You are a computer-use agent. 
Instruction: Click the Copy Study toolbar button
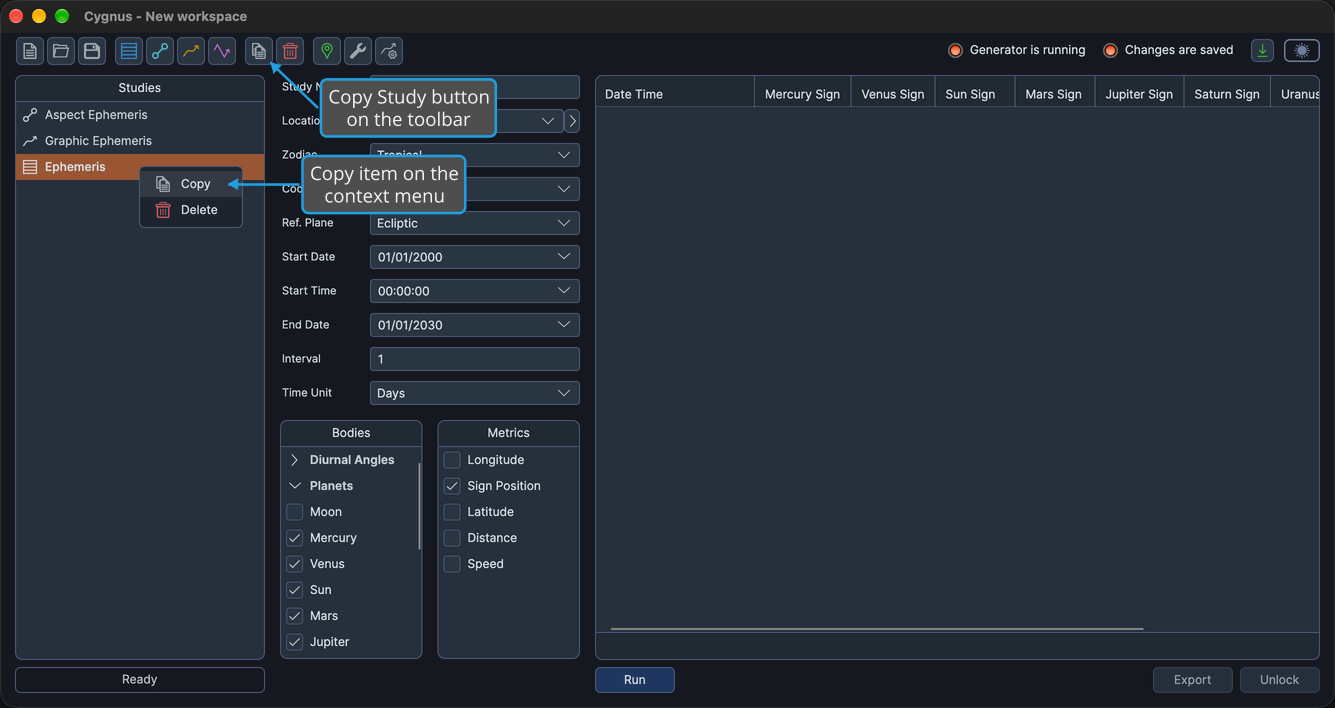(x=259, y=51)
